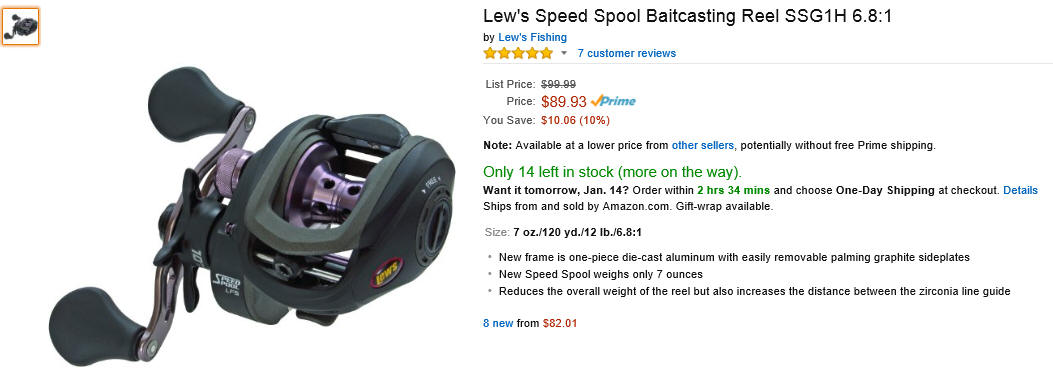Click the Prime logo next to the price
Image resolution: width=1053 pixels, height=377 pixels.
tap(613, 101)
